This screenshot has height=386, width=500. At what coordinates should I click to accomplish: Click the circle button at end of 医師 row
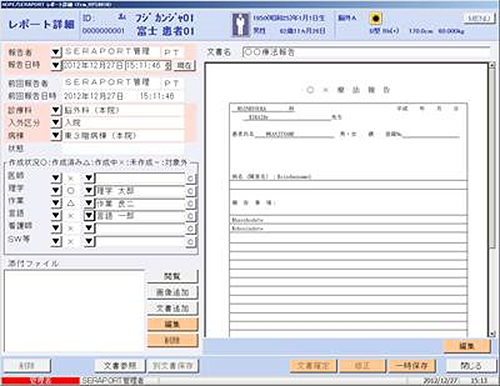pyautogui.click(x=190, y=178)
